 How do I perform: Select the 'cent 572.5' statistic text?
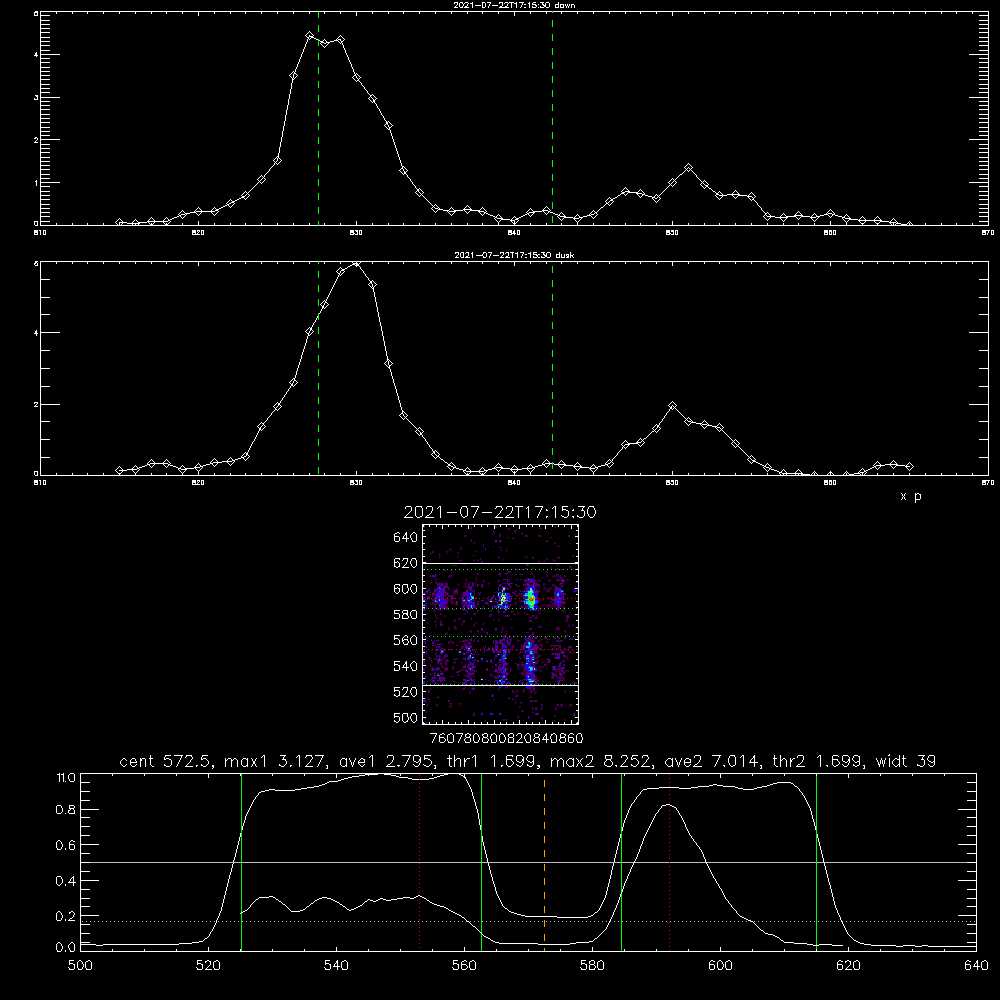coord(166,761)
